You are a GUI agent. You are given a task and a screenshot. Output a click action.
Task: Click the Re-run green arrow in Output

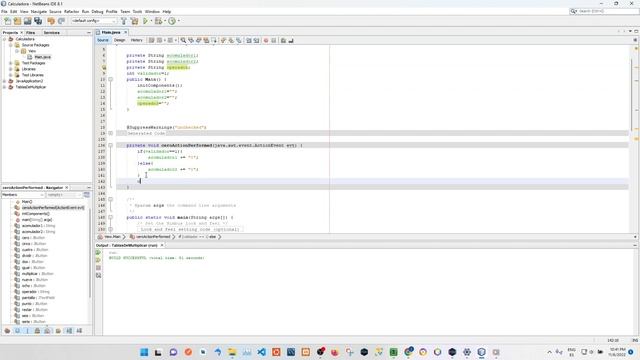98,253
